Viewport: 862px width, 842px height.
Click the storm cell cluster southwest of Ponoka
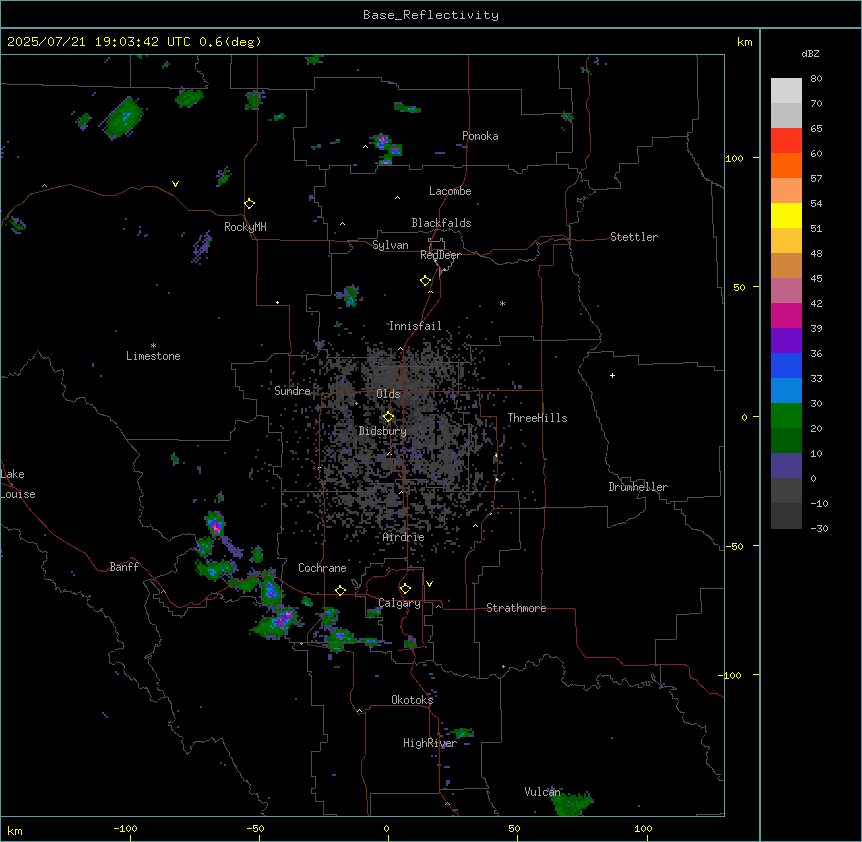[388, 149]
